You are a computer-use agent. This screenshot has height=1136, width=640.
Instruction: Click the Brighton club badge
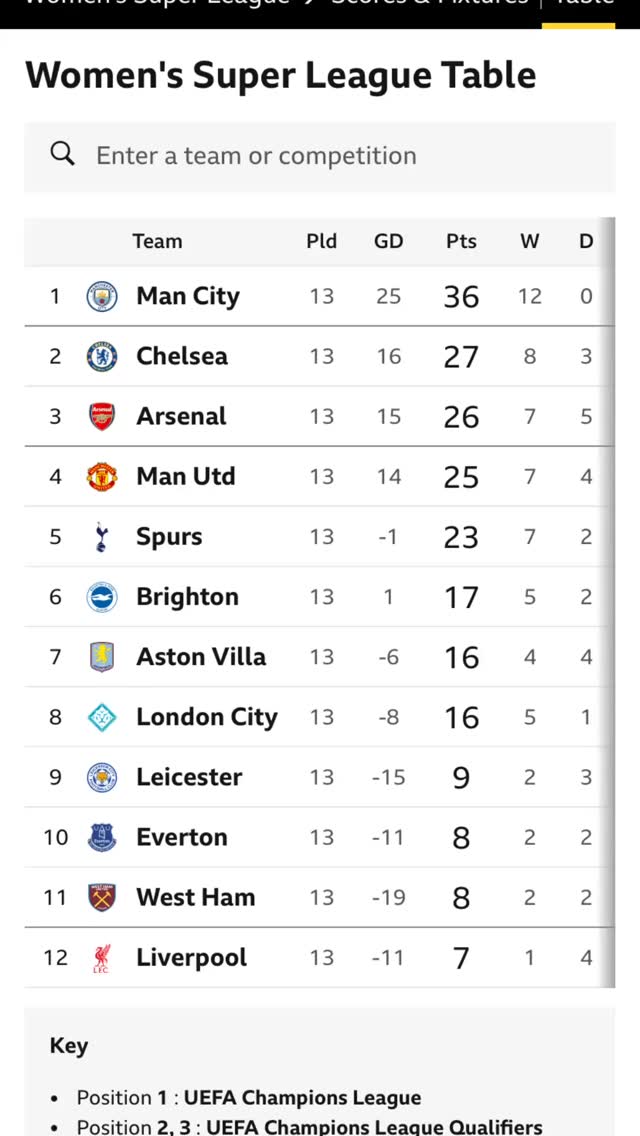click(101, 596)
